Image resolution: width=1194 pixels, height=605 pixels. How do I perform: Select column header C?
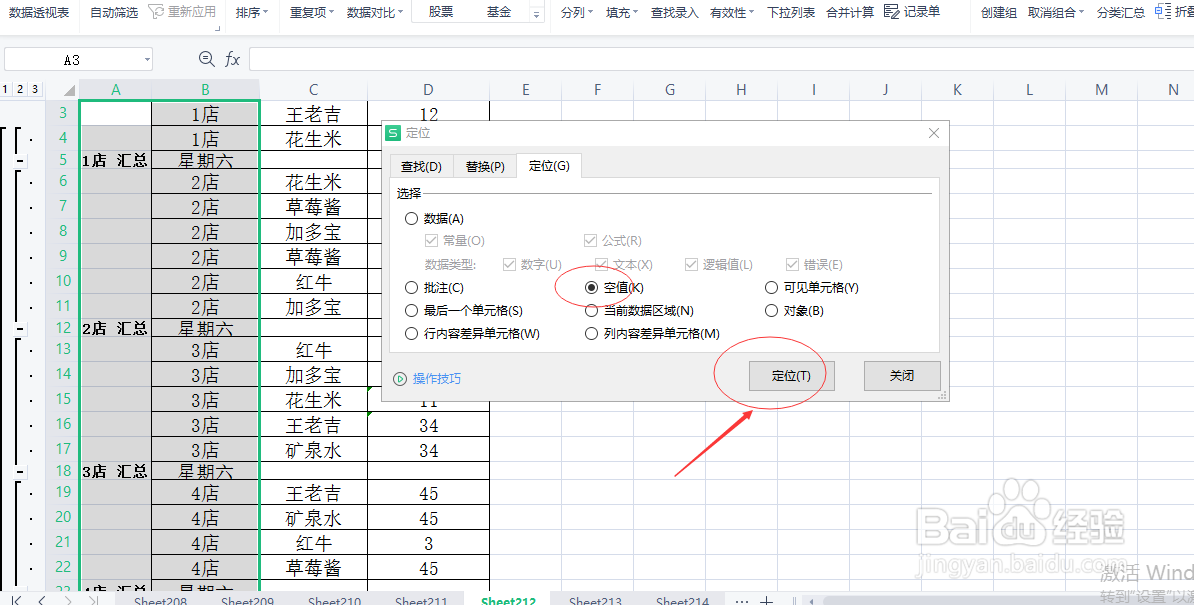pos(314,90)
